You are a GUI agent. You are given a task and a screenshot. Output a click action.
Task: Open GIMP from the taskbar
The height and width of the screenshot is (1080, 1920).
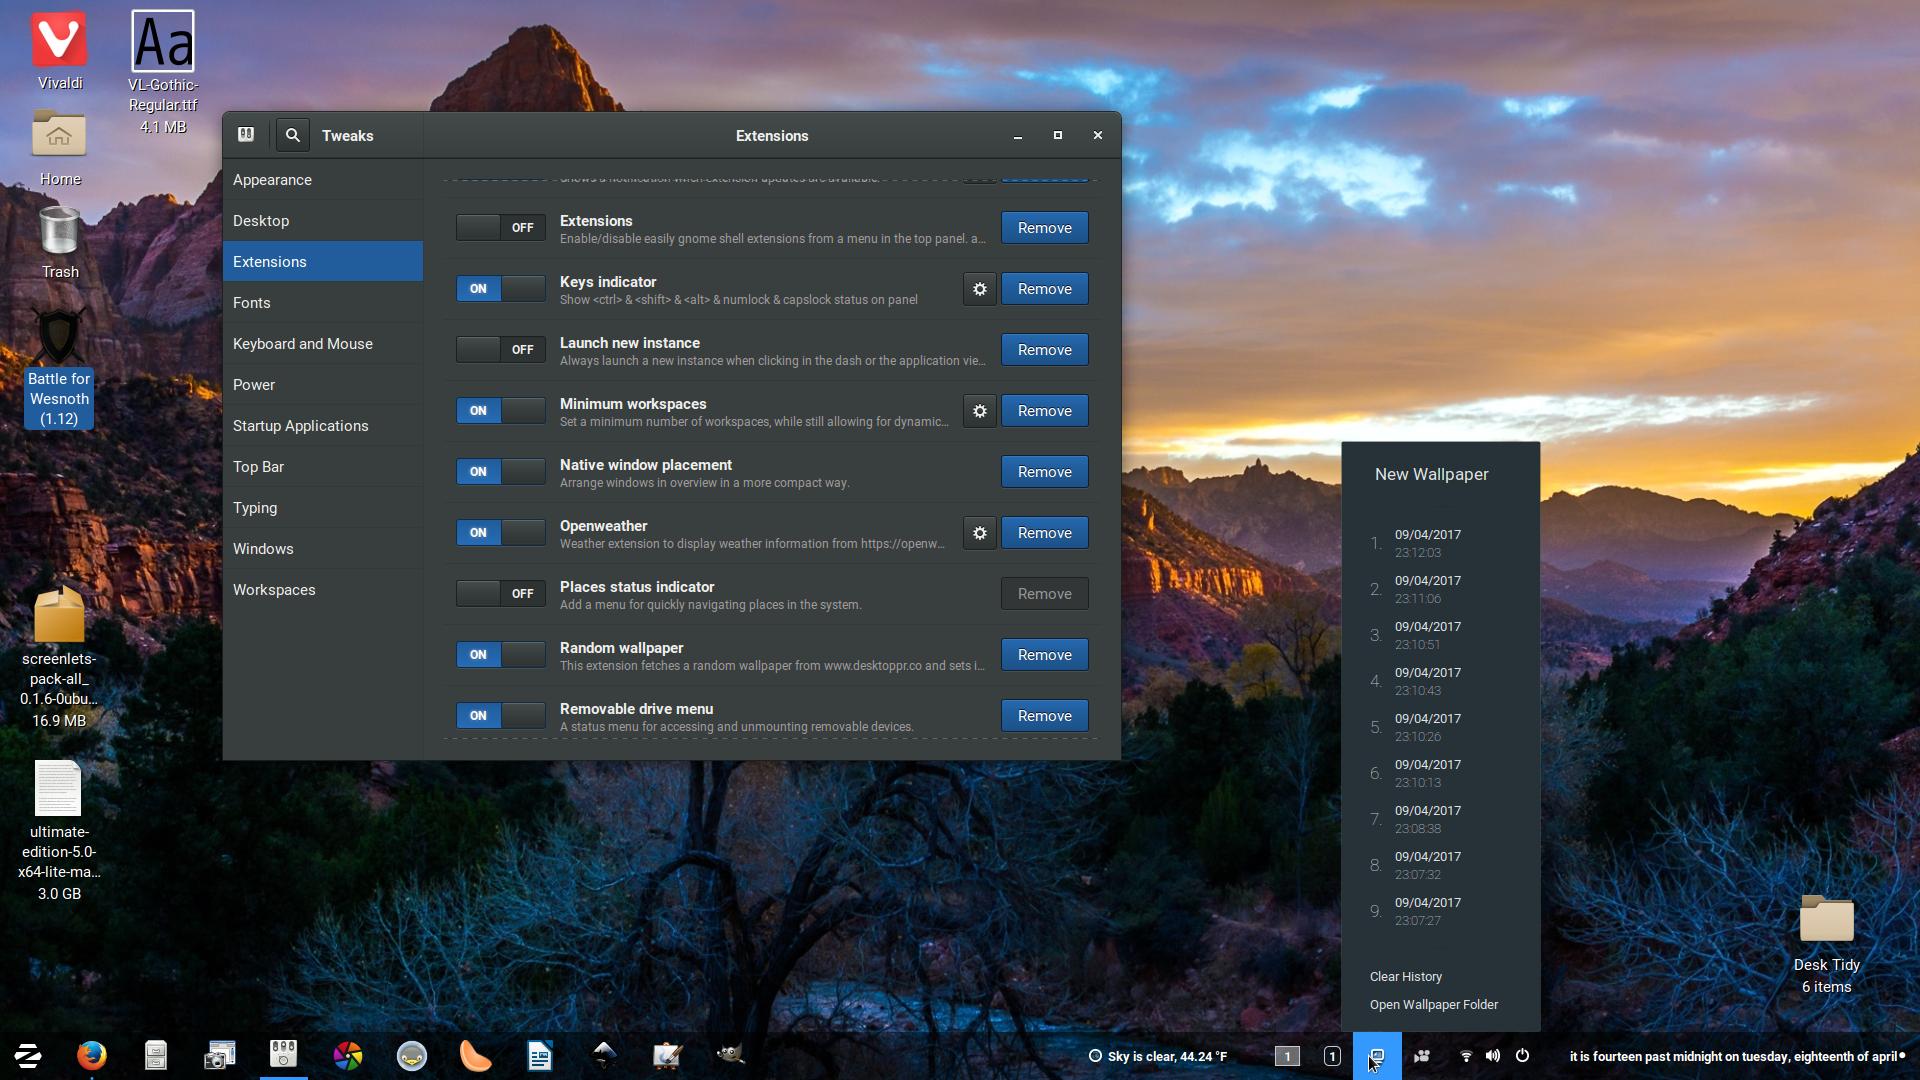[x=731, y=1055]
